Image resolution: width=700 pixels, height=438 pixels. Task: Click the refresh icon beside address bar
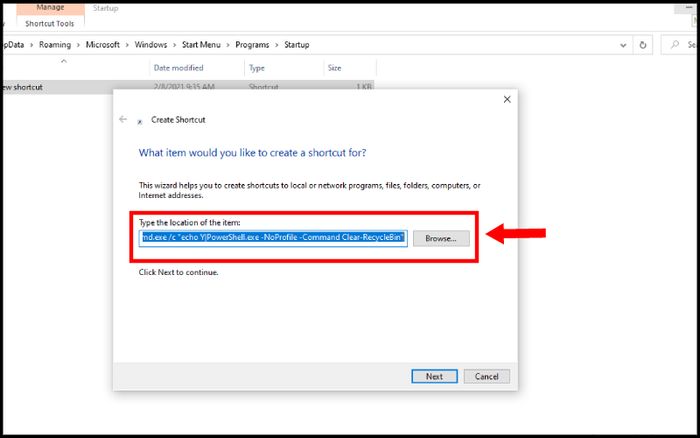pyautogui.click(x=643, y=45)
